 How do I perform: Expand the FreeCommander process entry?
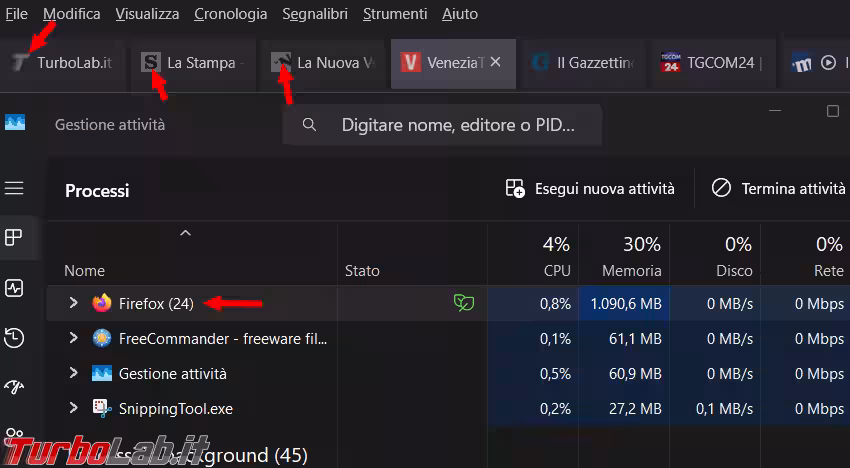73,338
